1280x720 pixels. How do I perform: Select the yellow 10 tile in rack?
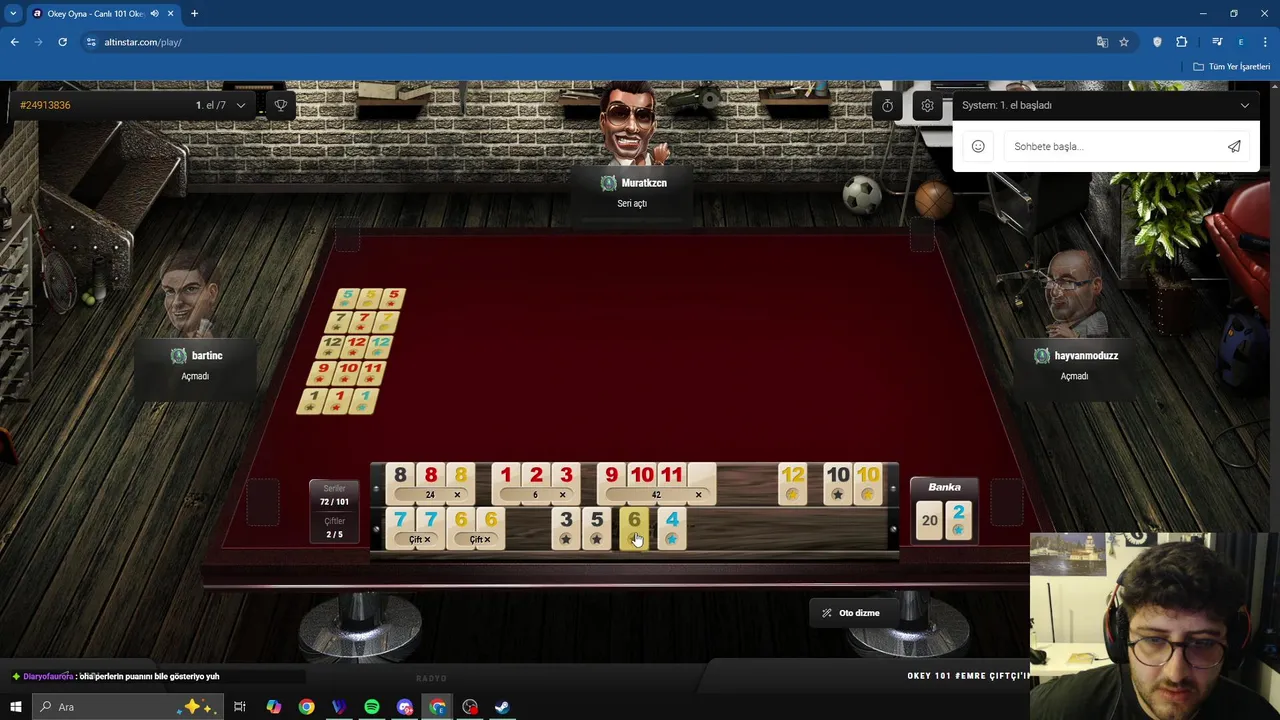coord(868,484)
